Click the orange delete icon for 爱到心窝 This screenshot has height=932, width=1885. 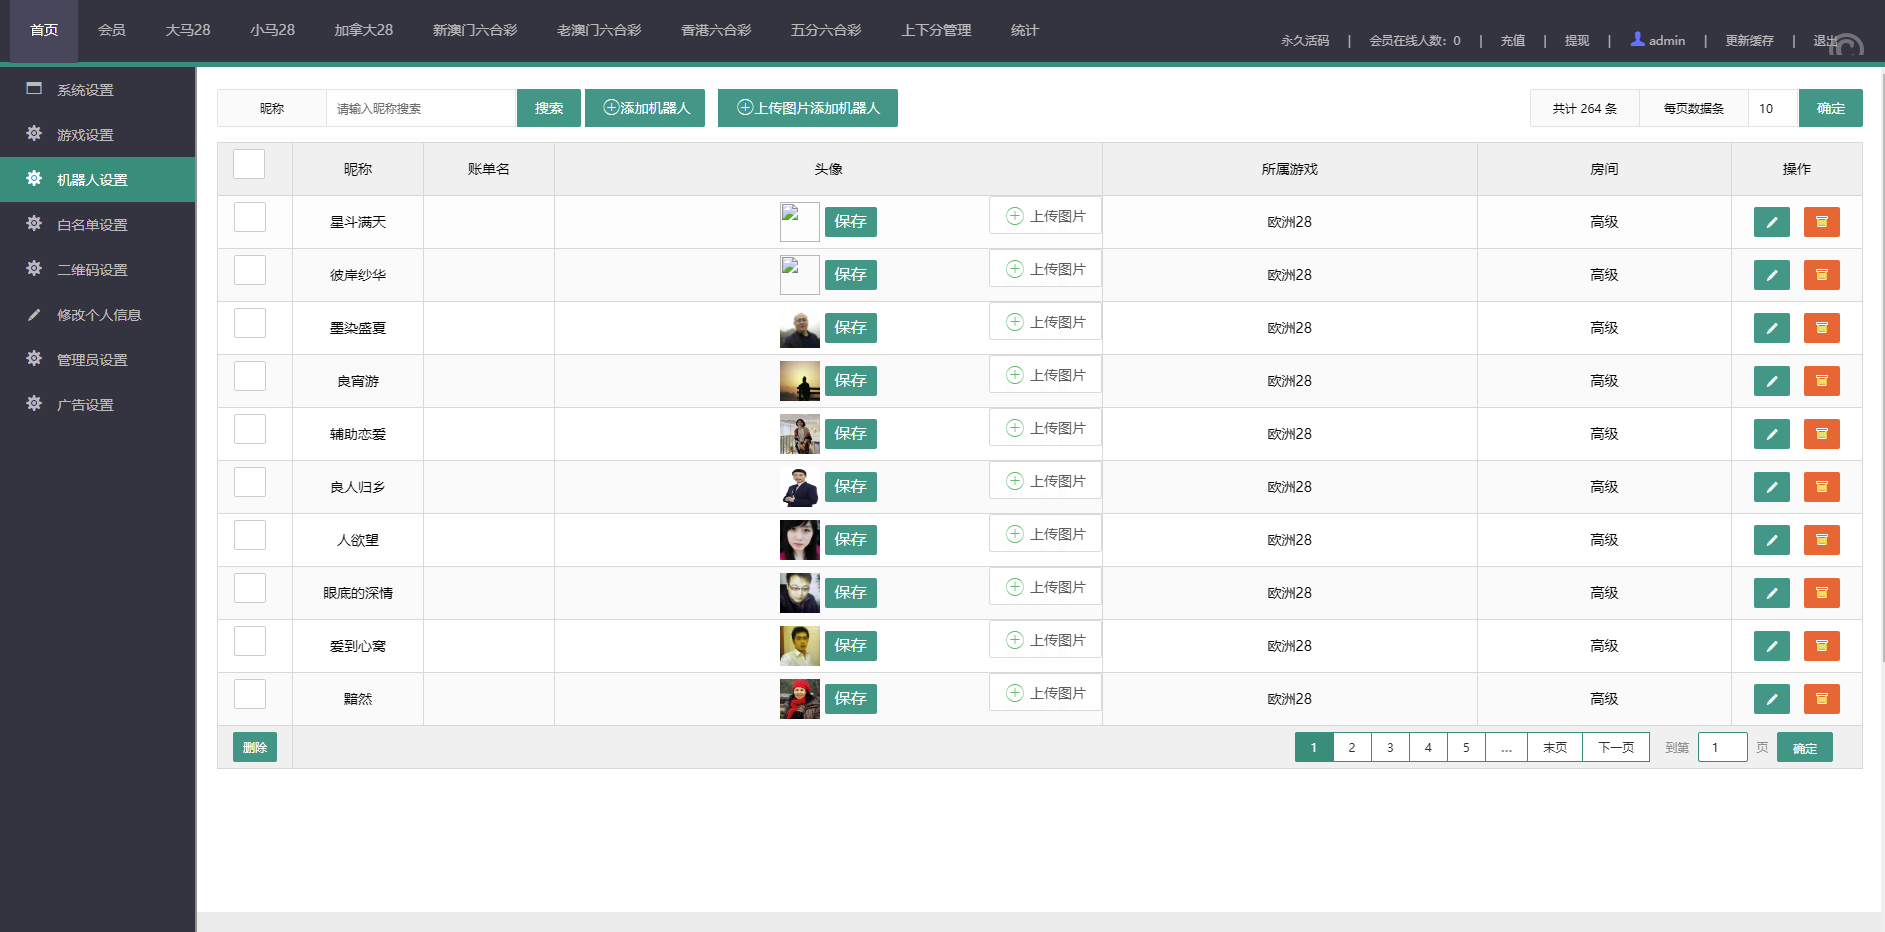click(x=1821, y=646)
